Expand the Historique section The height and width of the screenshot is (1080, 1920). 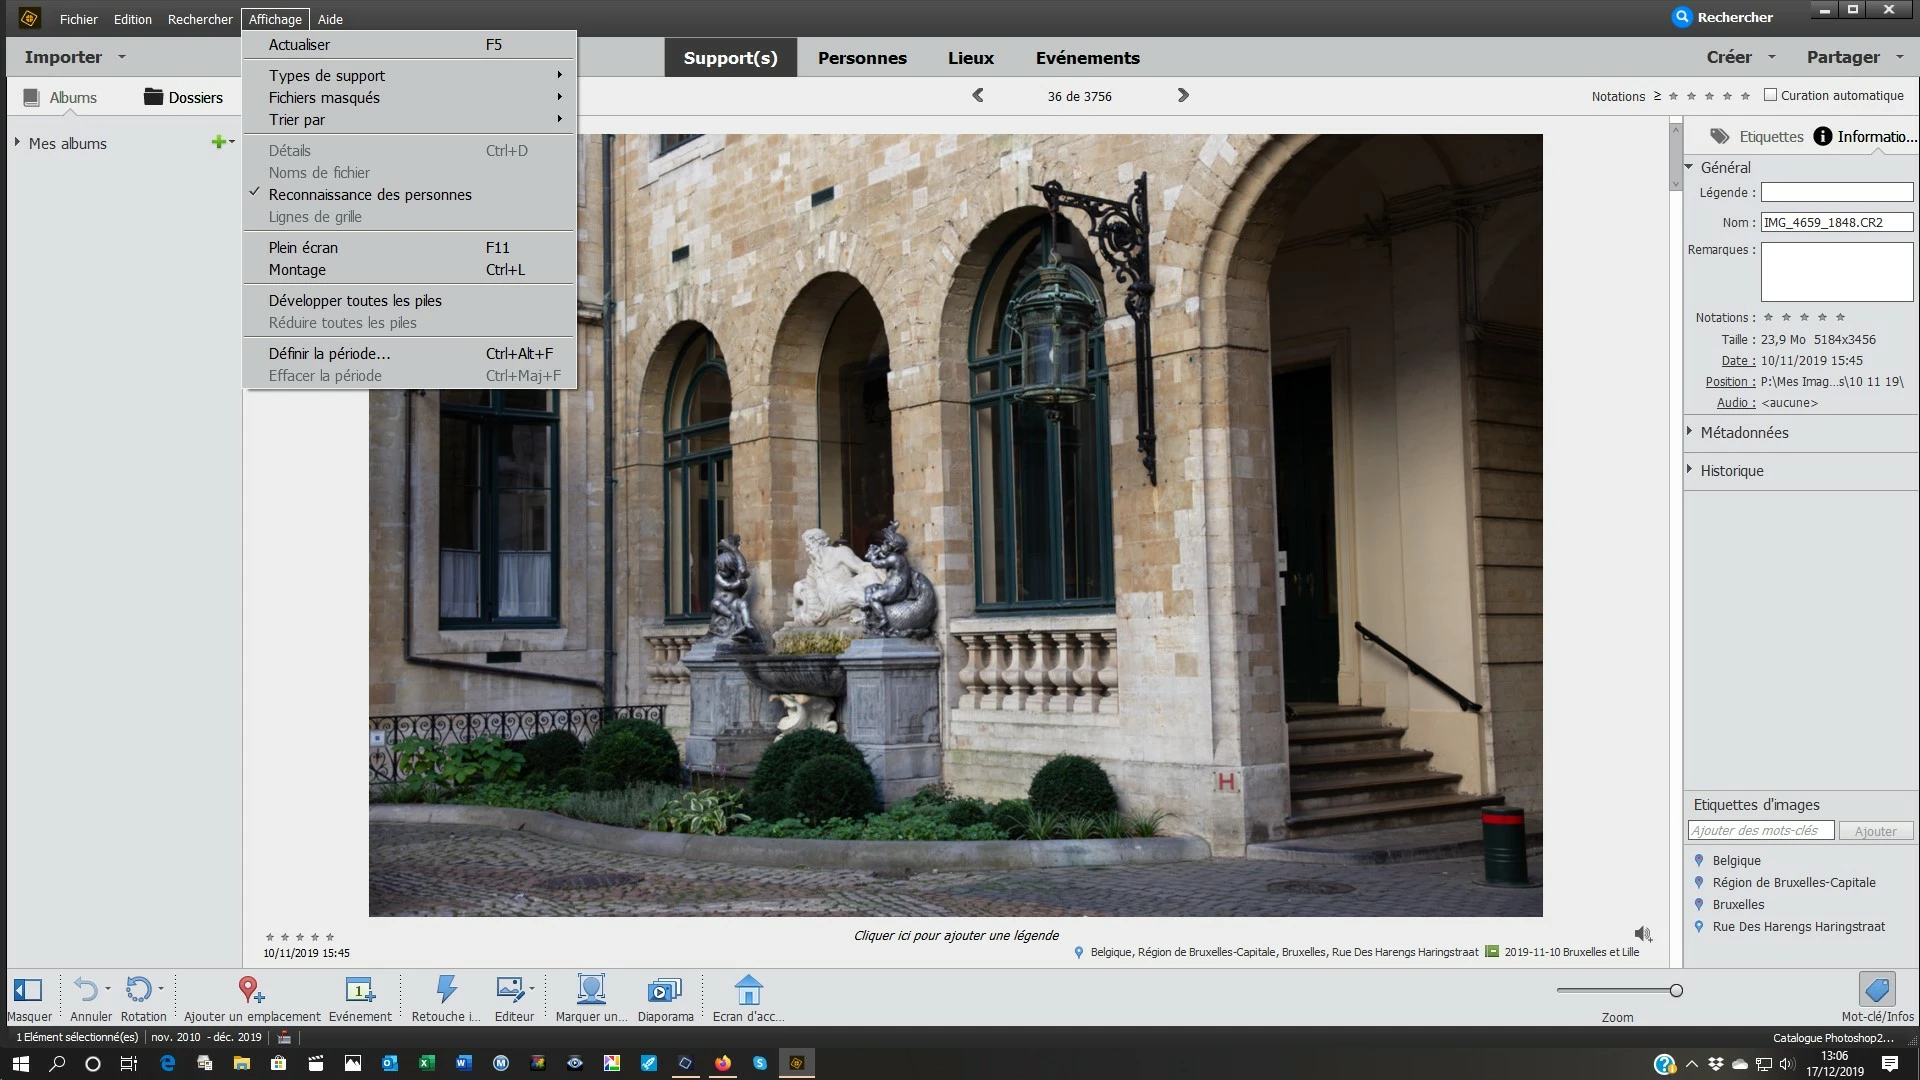click(x=1731, y=471)
